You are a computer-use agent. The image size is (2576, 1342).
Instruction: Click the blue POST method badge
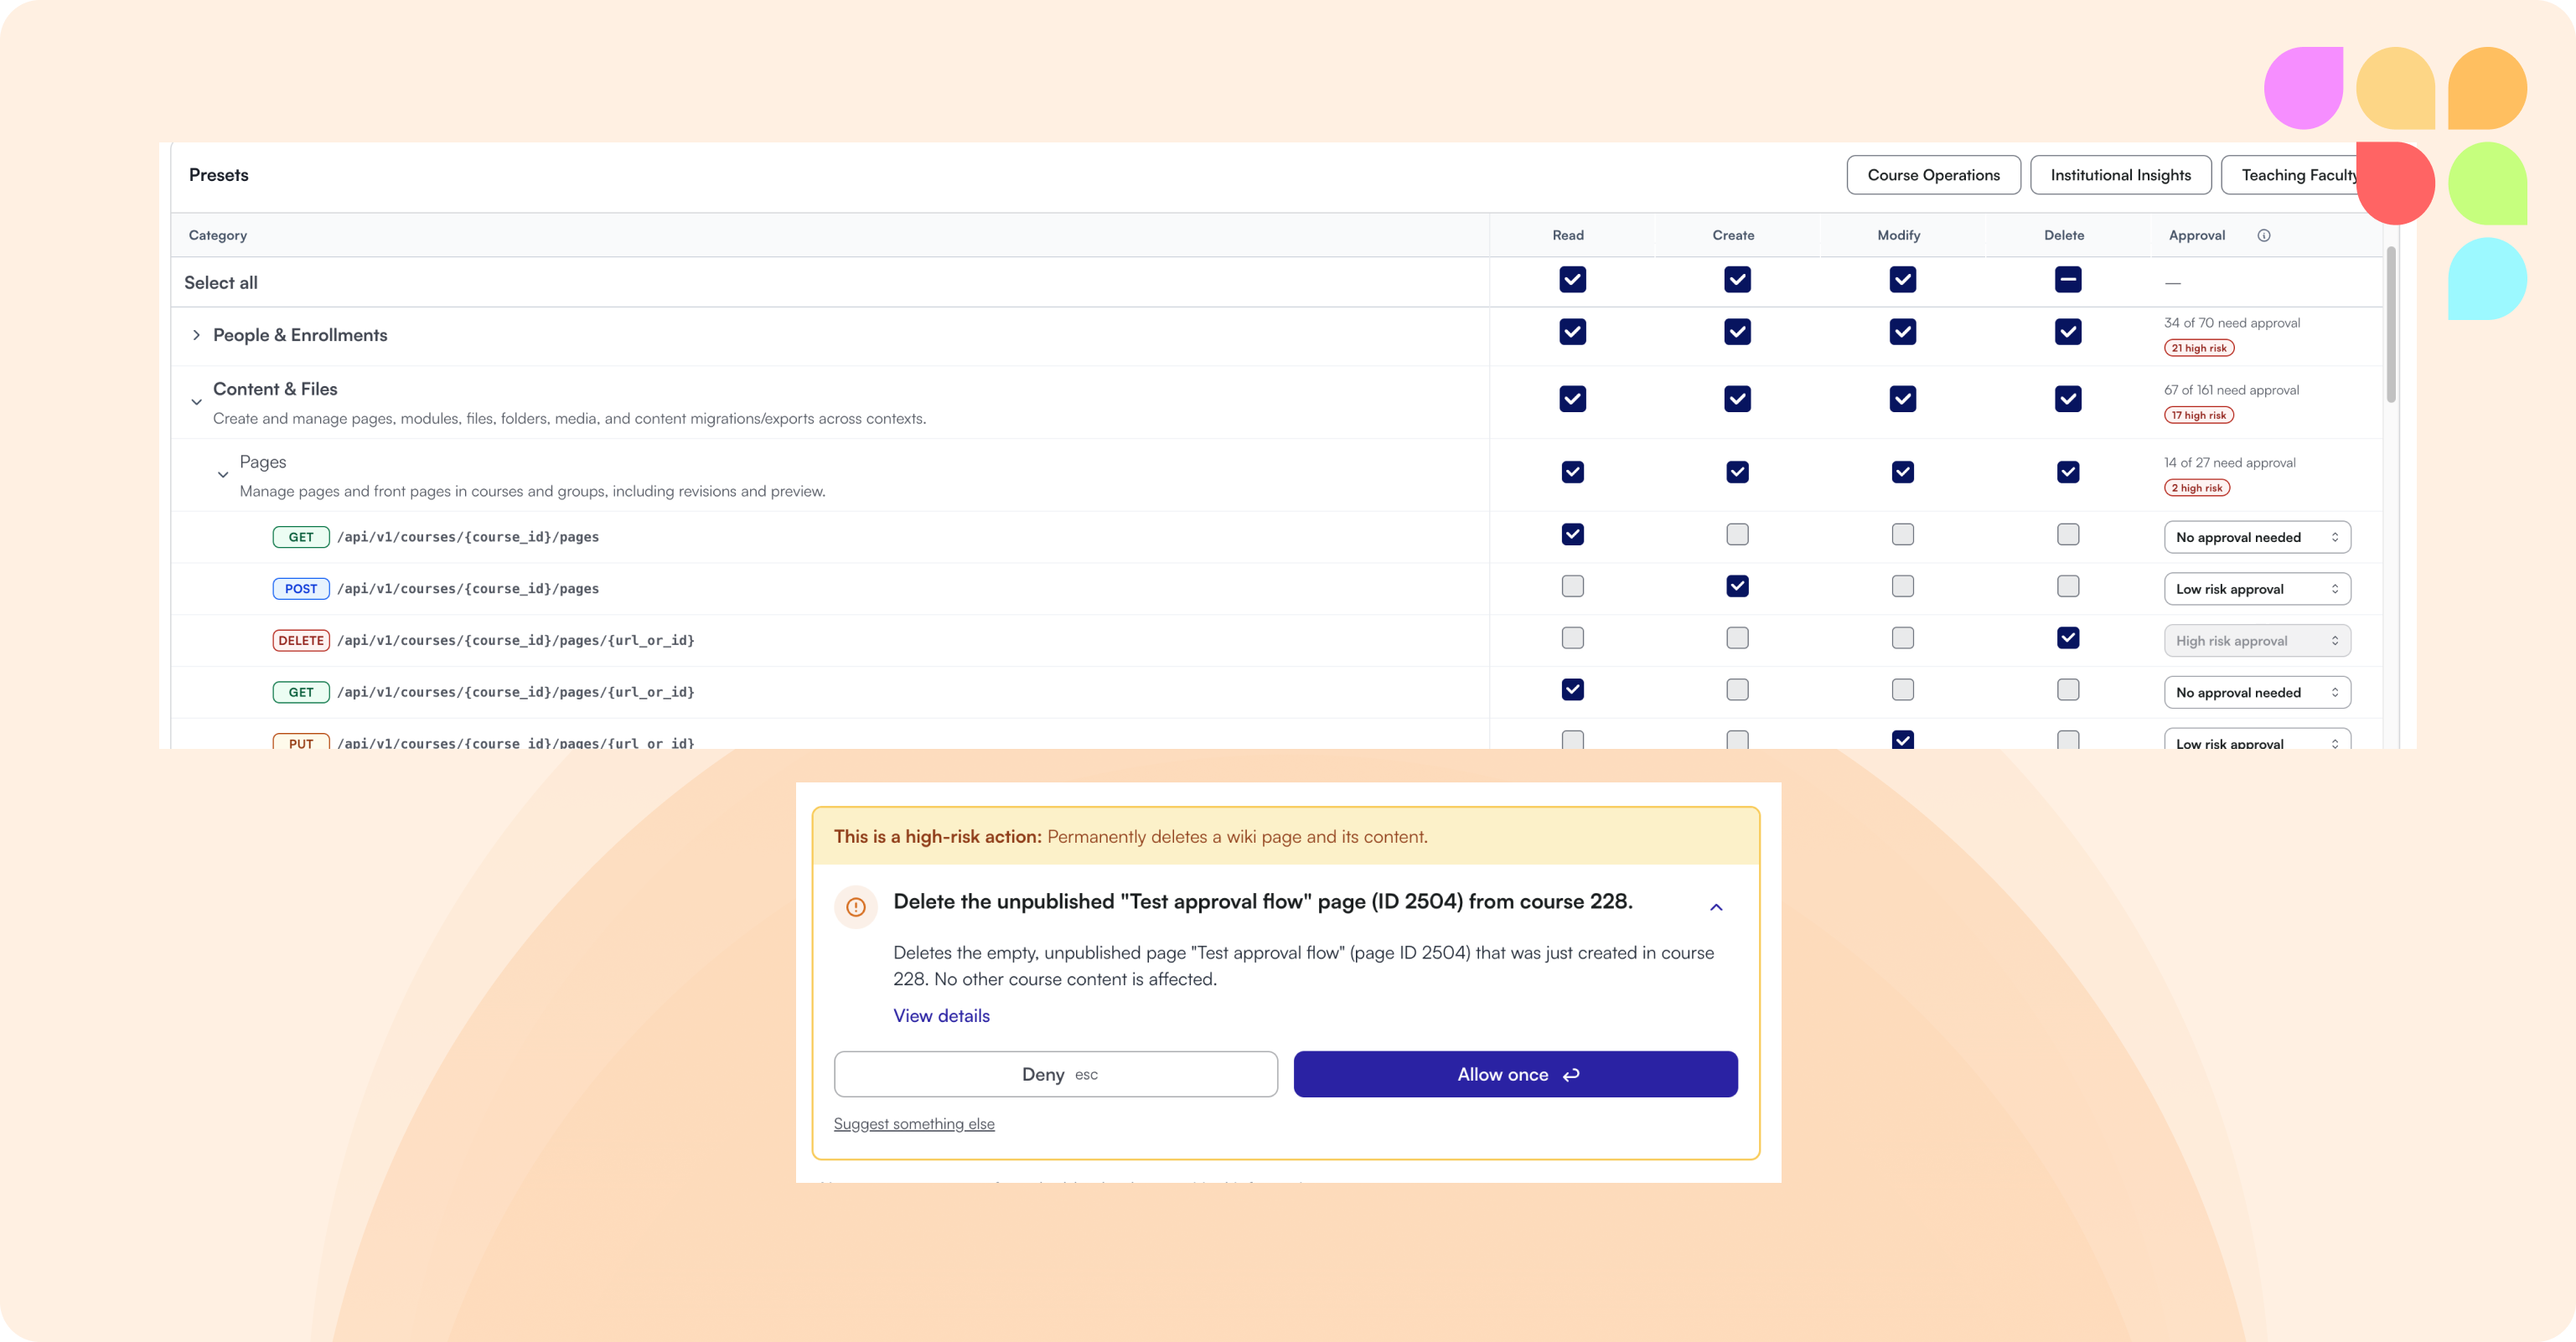pyautogui.click(x=301, y=588)
